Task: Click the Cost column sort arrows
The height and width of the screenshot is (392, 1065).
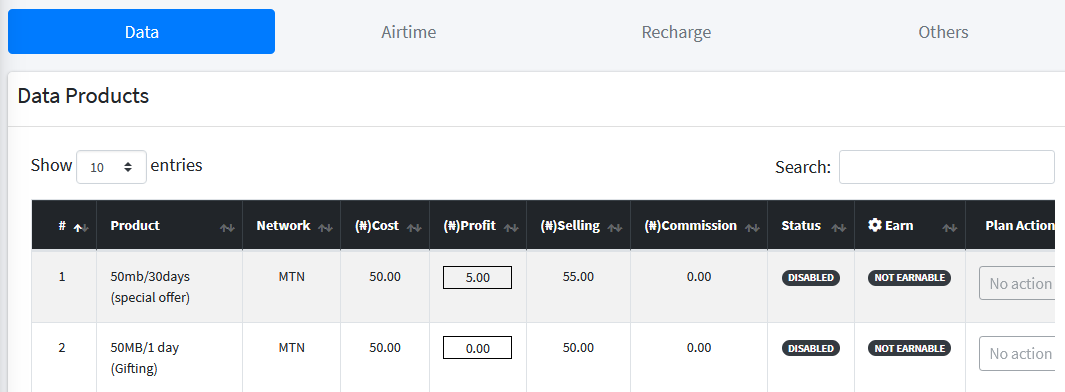Action: 414,228
